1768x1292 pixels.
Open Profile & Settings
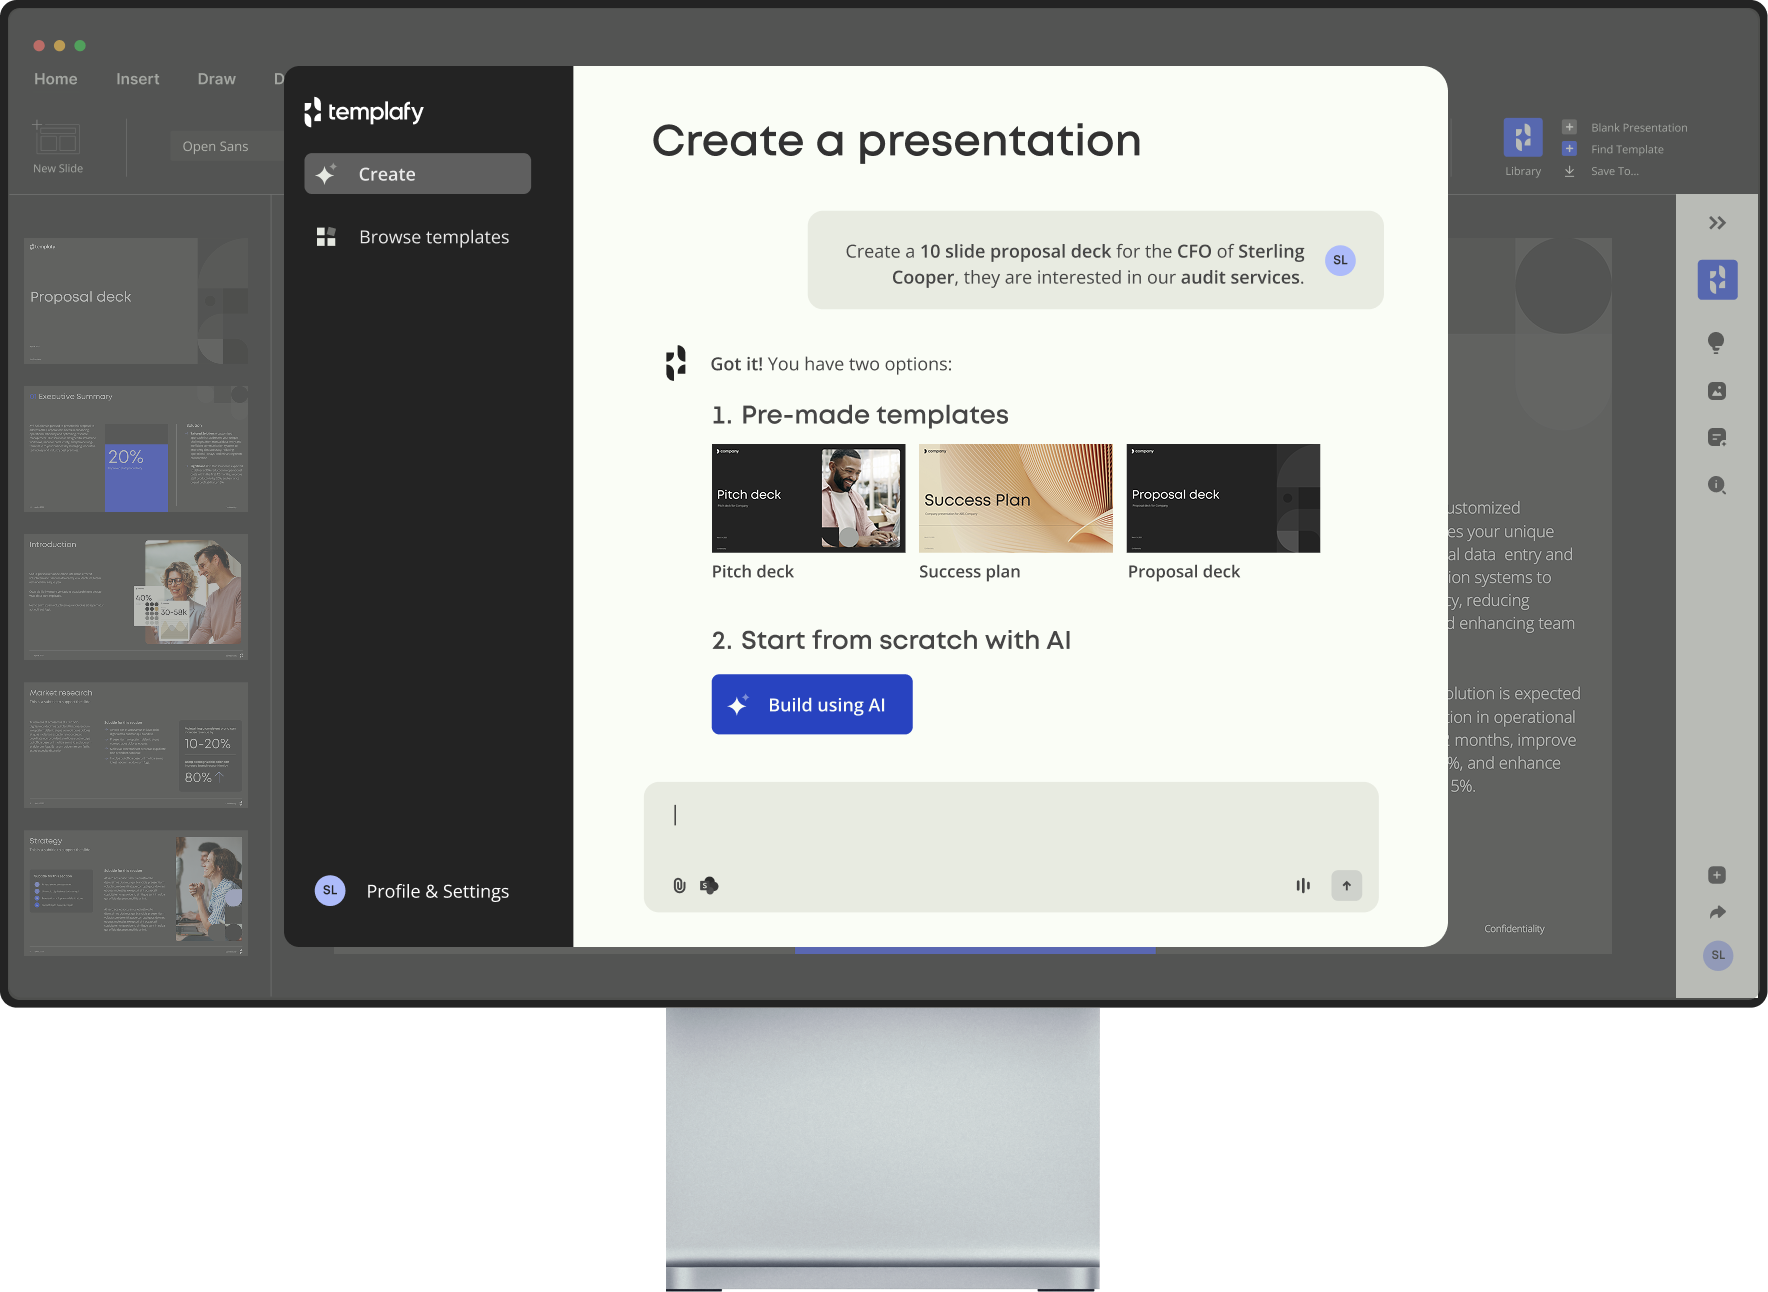point(437,891)
